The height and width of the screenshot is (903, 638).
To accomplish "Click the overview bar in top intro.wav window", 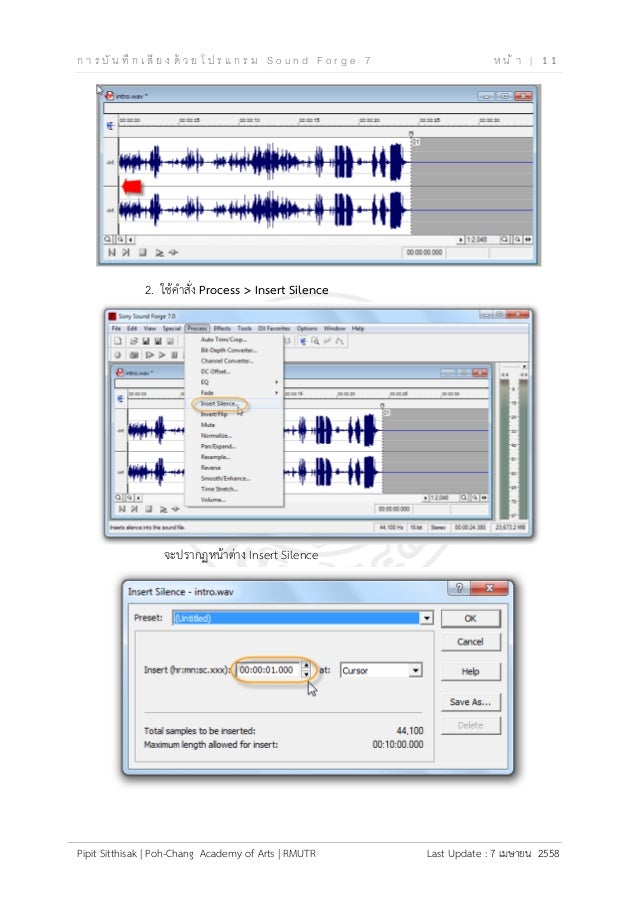I will pos(318,108).
